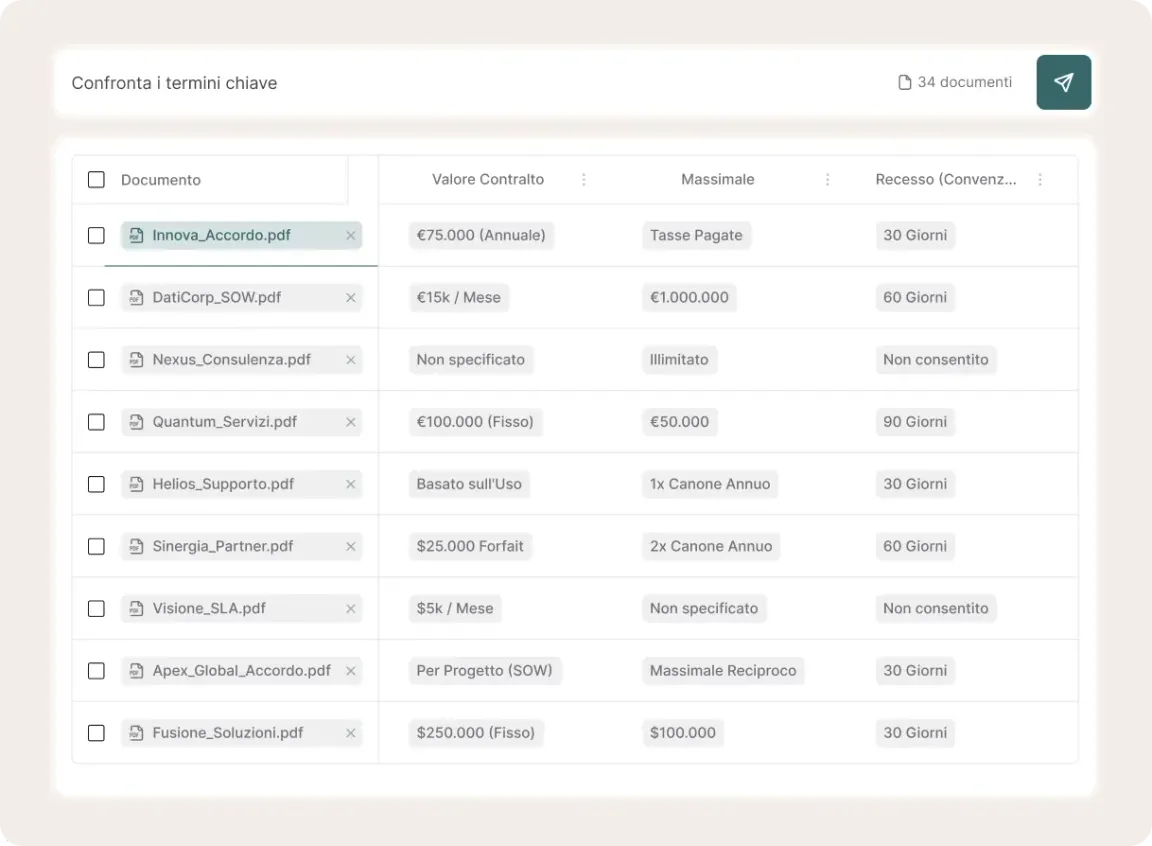Click the PDF icon of Nexus_Consulenza.pdf
1152x846 pixels.
click(x=137, y=360)
